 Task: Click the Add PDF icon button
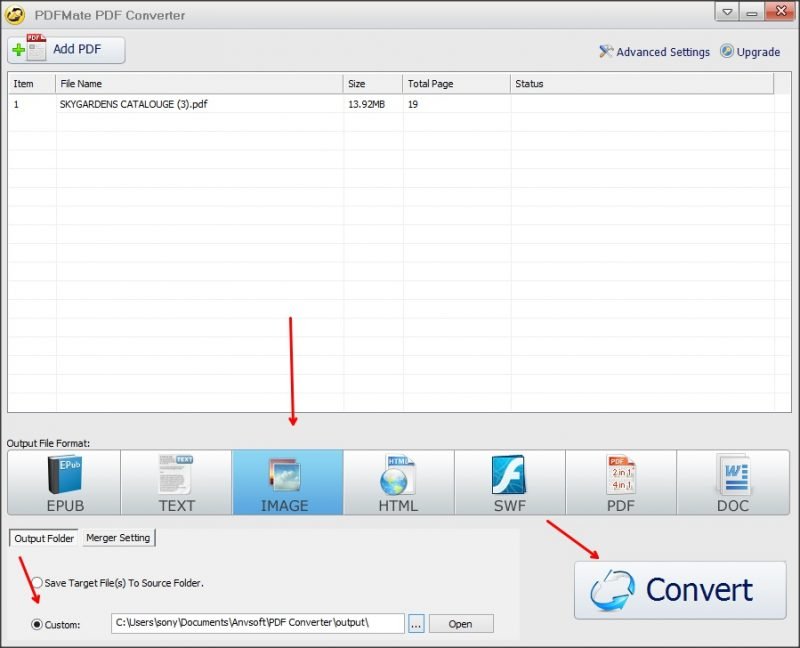click(66, 50)
